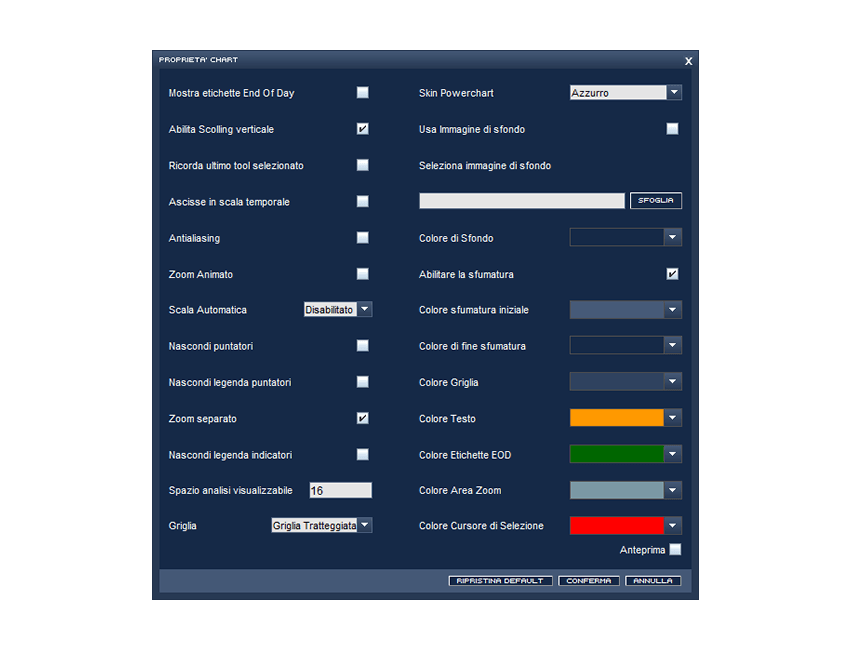Check Ascisse in scala temporale
This screenshot has width=850, height=650.
pyautogui.click(x=363, y=202)
